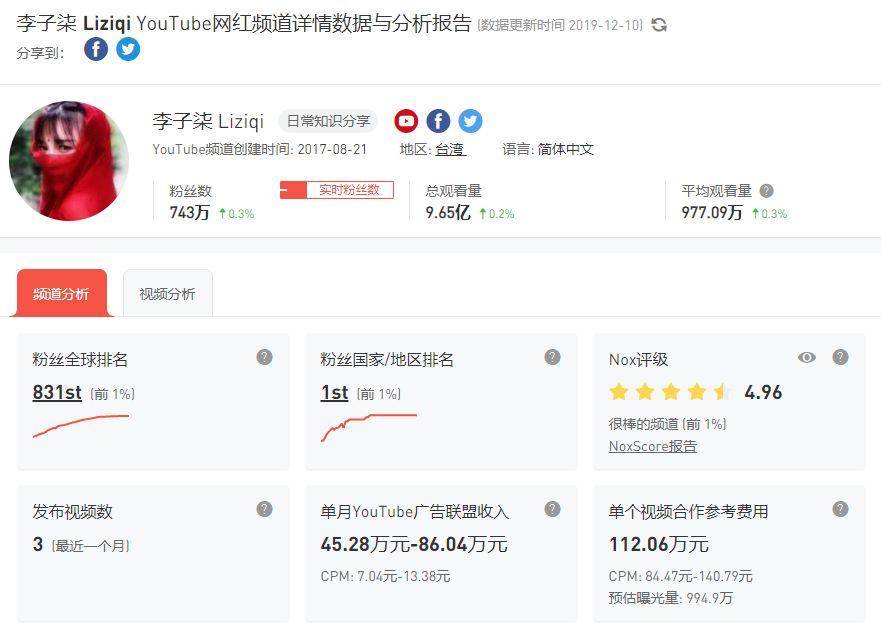
Task: Switch to 视频分析 tab
Action: coord(167,293)
